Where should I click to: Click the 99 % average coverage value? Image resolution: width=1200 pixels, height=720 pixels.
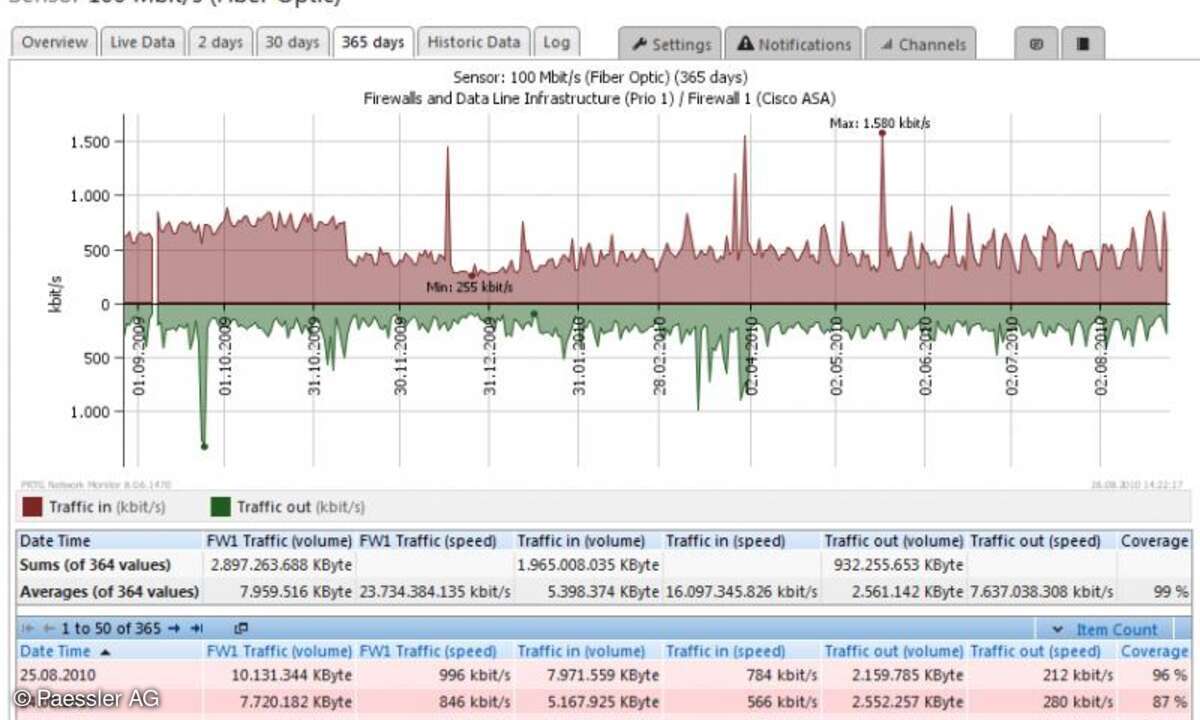pyautogui.click(x=1170, y=591)
